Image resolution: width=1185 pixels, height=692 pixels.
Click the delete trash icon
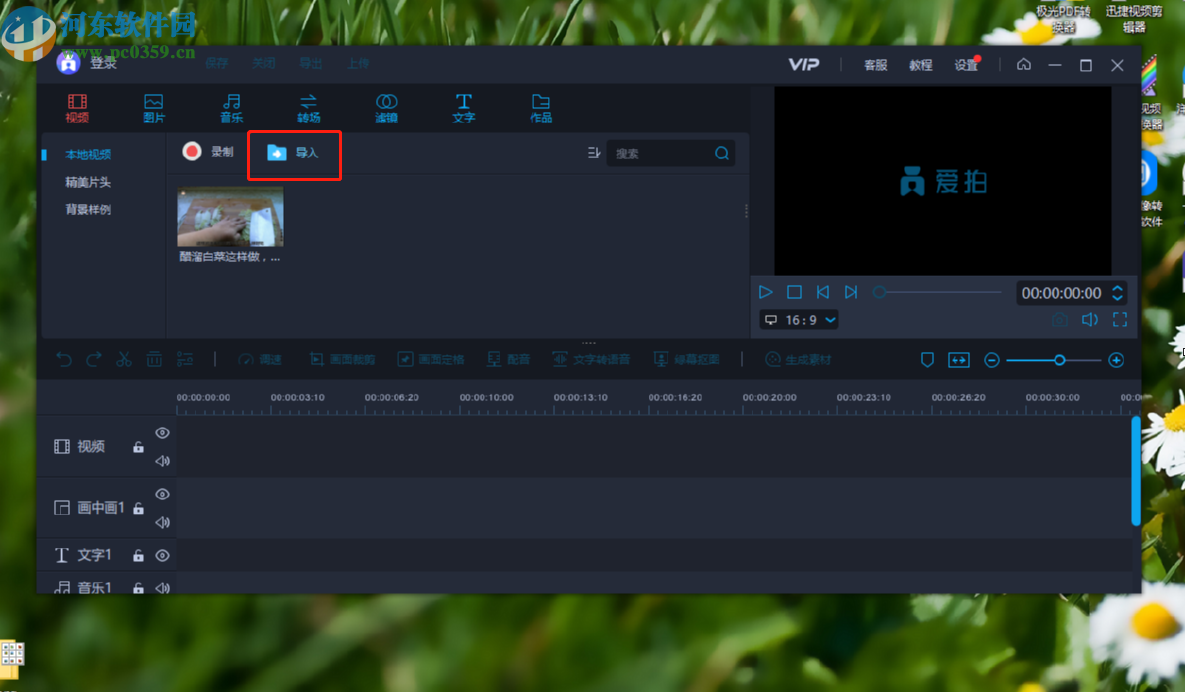[154, 360]
